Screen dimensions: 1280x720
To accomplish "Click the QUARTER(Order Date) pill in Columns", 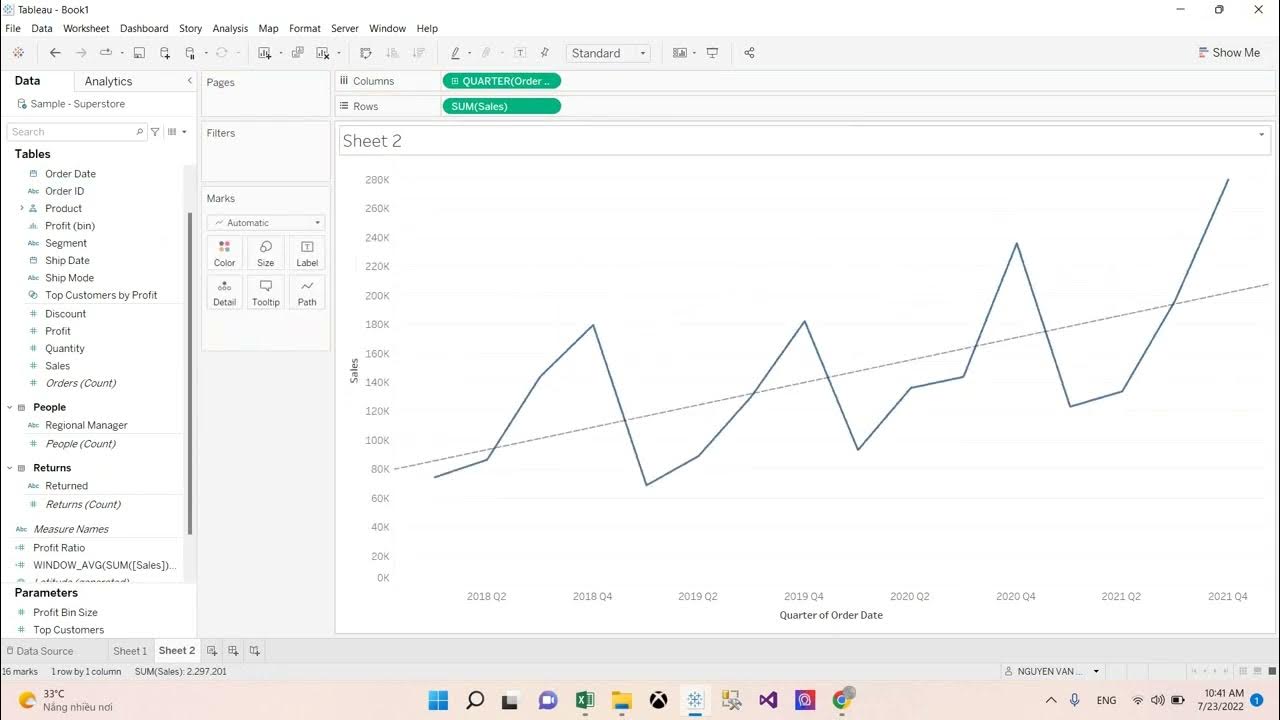I will [501, 81].
